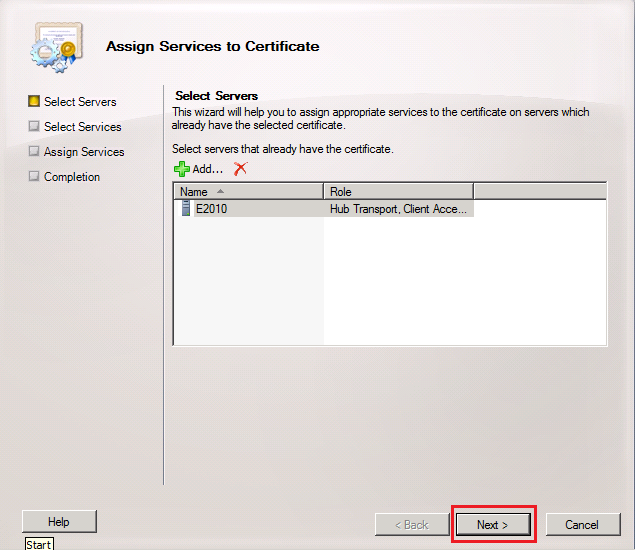Click the disabled Back button

(x=410, y=524)
